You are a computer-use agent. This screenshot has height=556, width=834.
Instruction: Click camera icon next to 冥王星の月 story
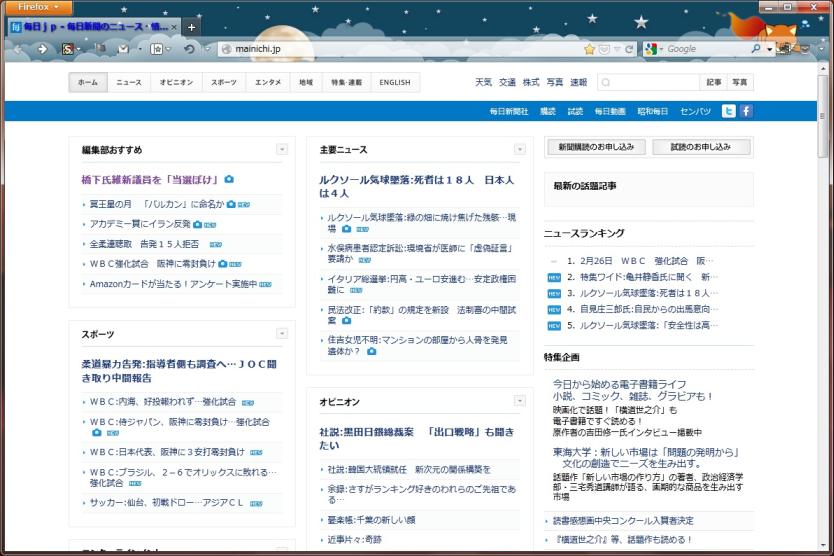[231, 204]
